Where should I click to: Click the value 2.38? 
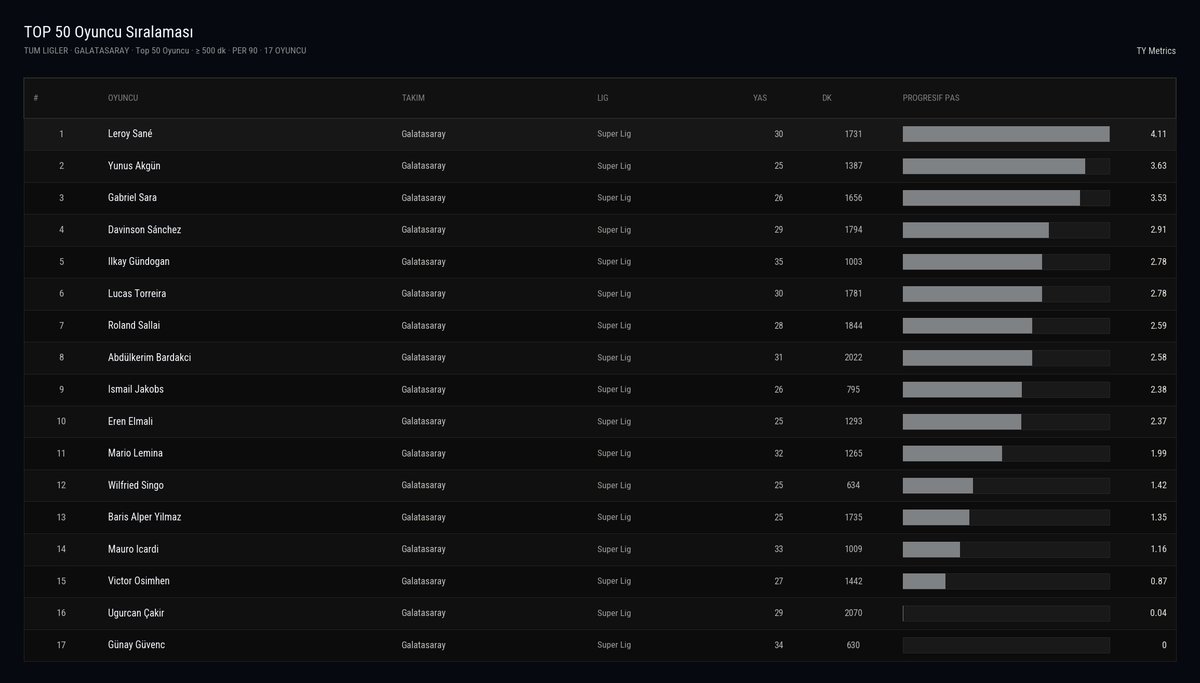click(x=1158, y=390)
